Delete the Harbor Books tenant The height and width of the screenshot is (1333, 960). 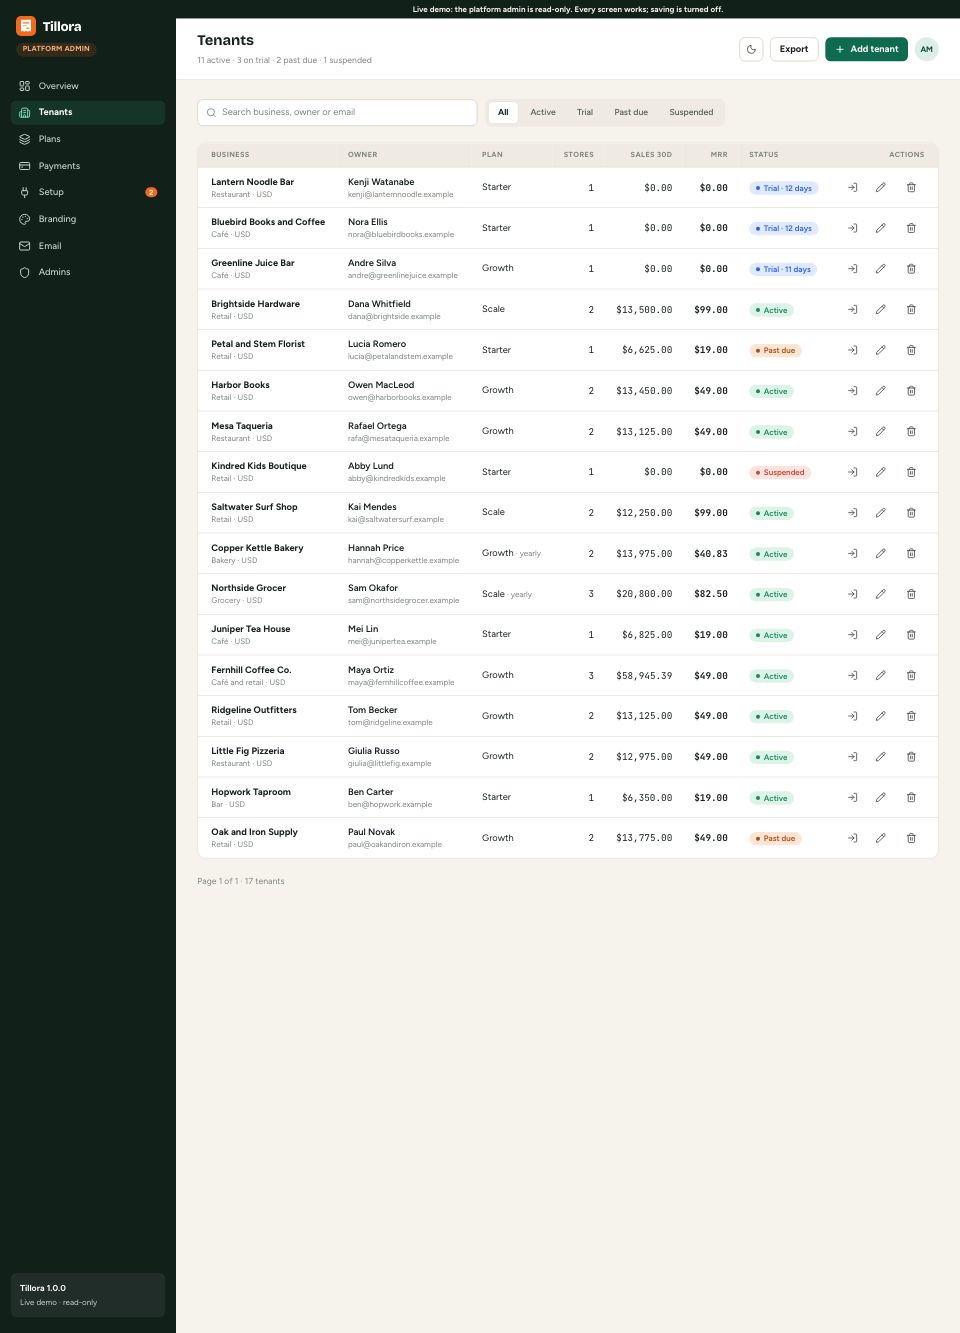pyautogui.click(x=911, y=391)
